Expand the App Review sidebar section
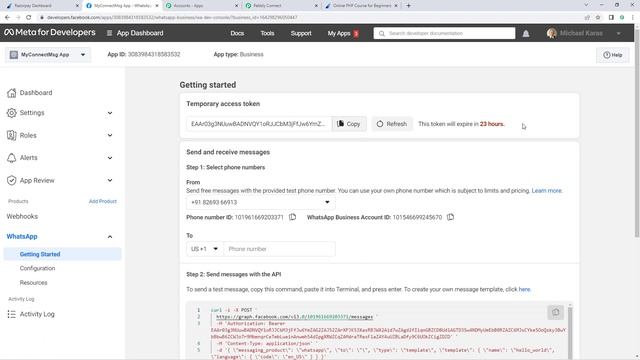 [110, 180]
